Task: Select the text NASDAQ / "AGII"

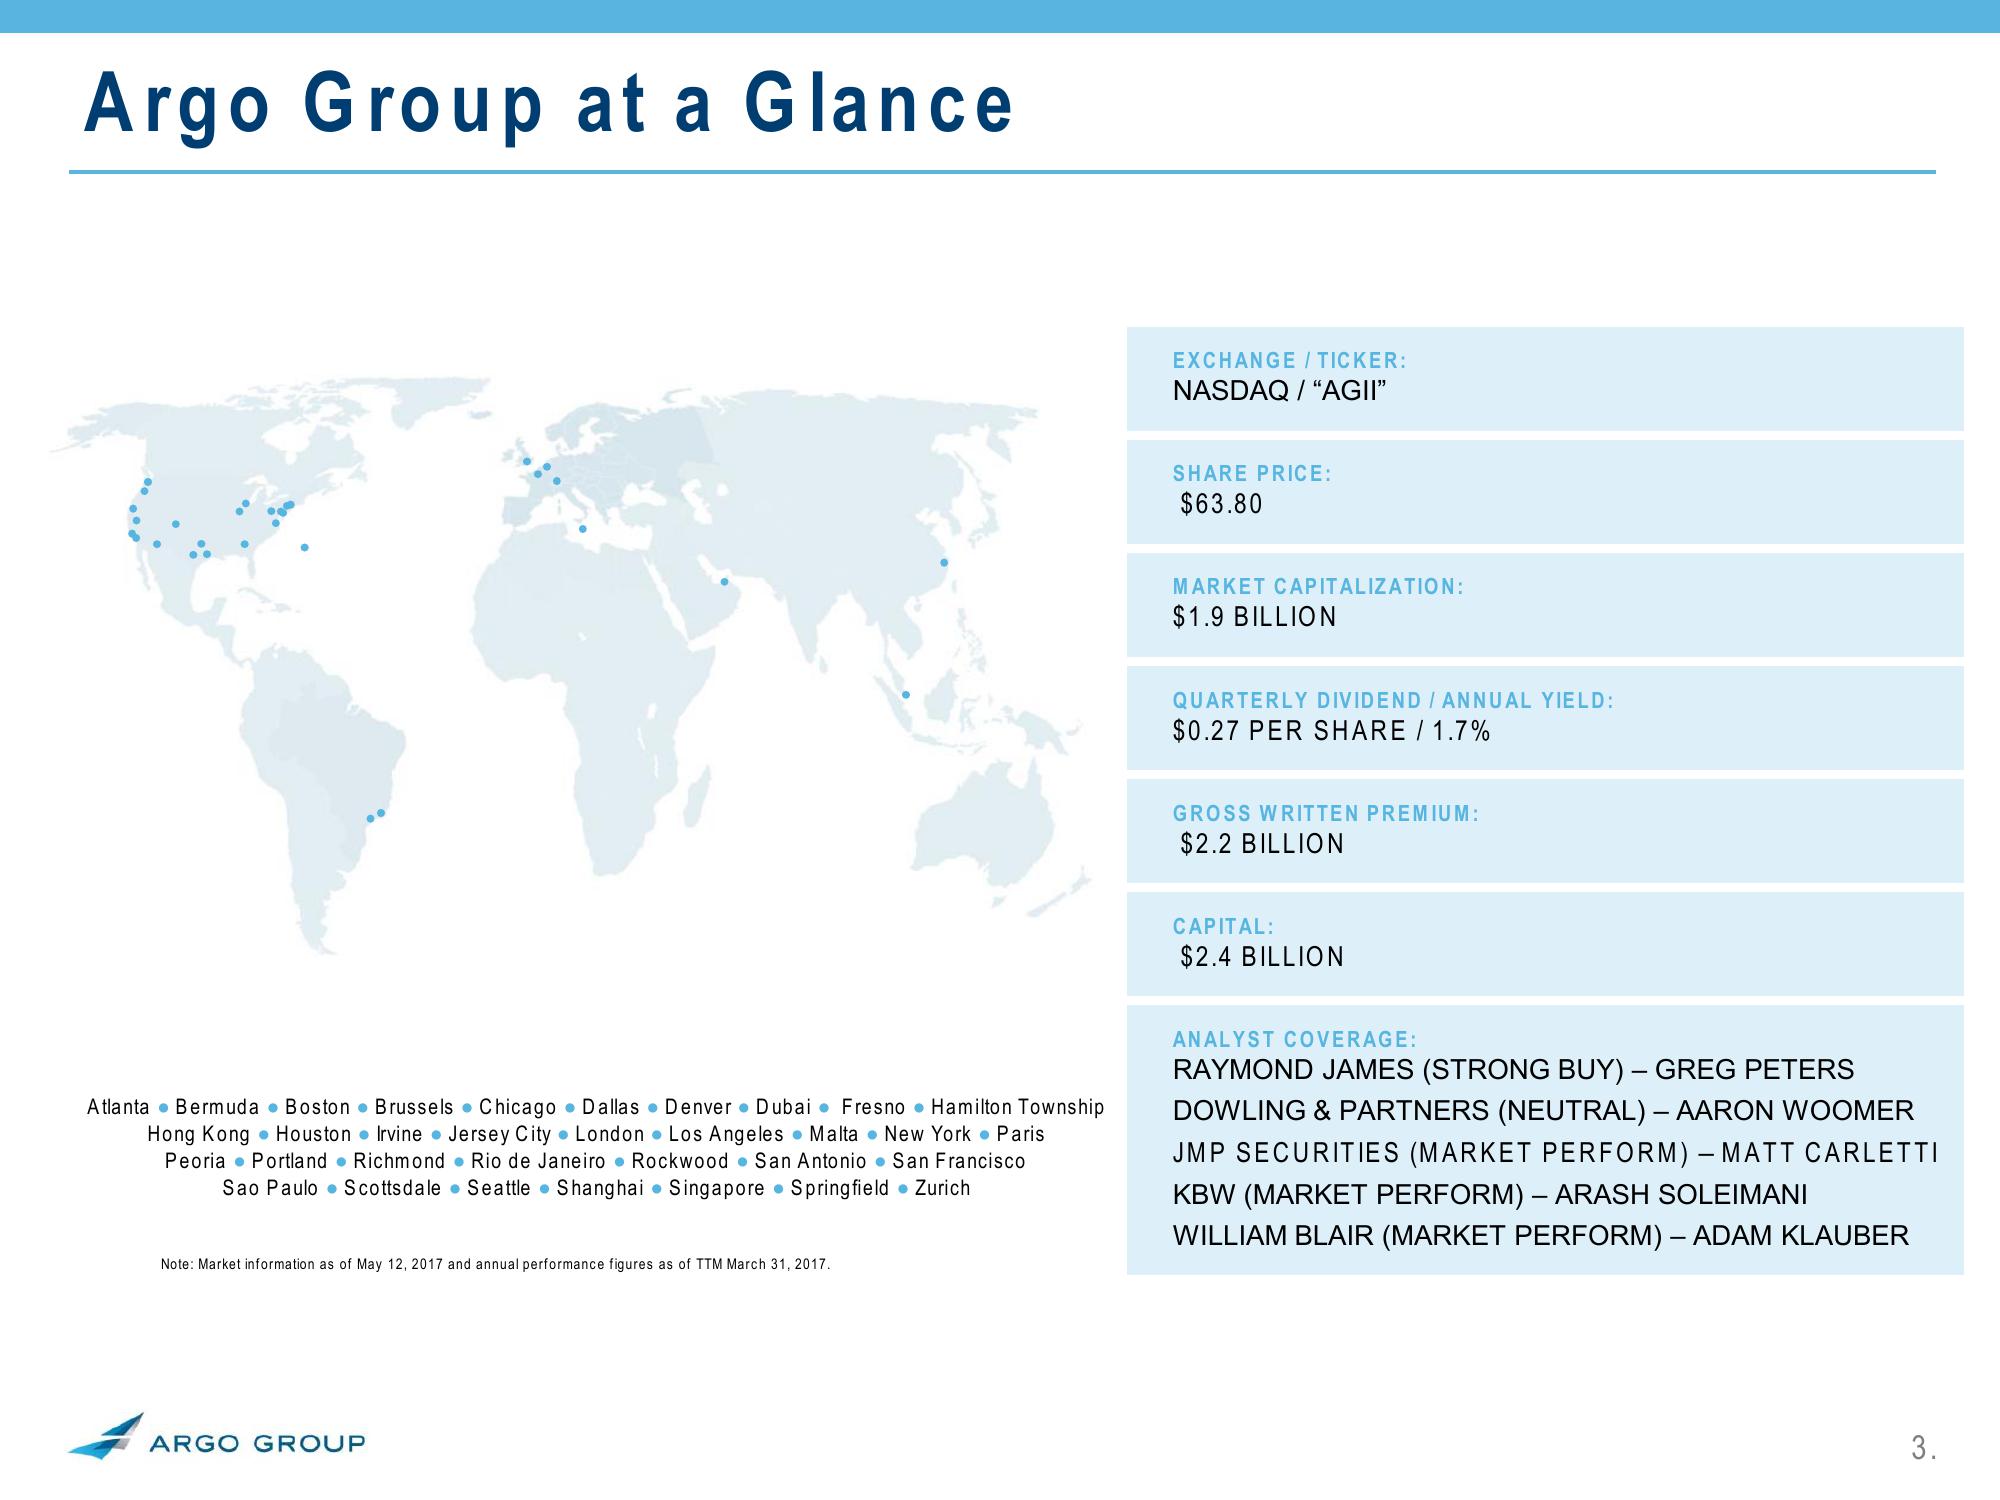Action: point(1279,390)
